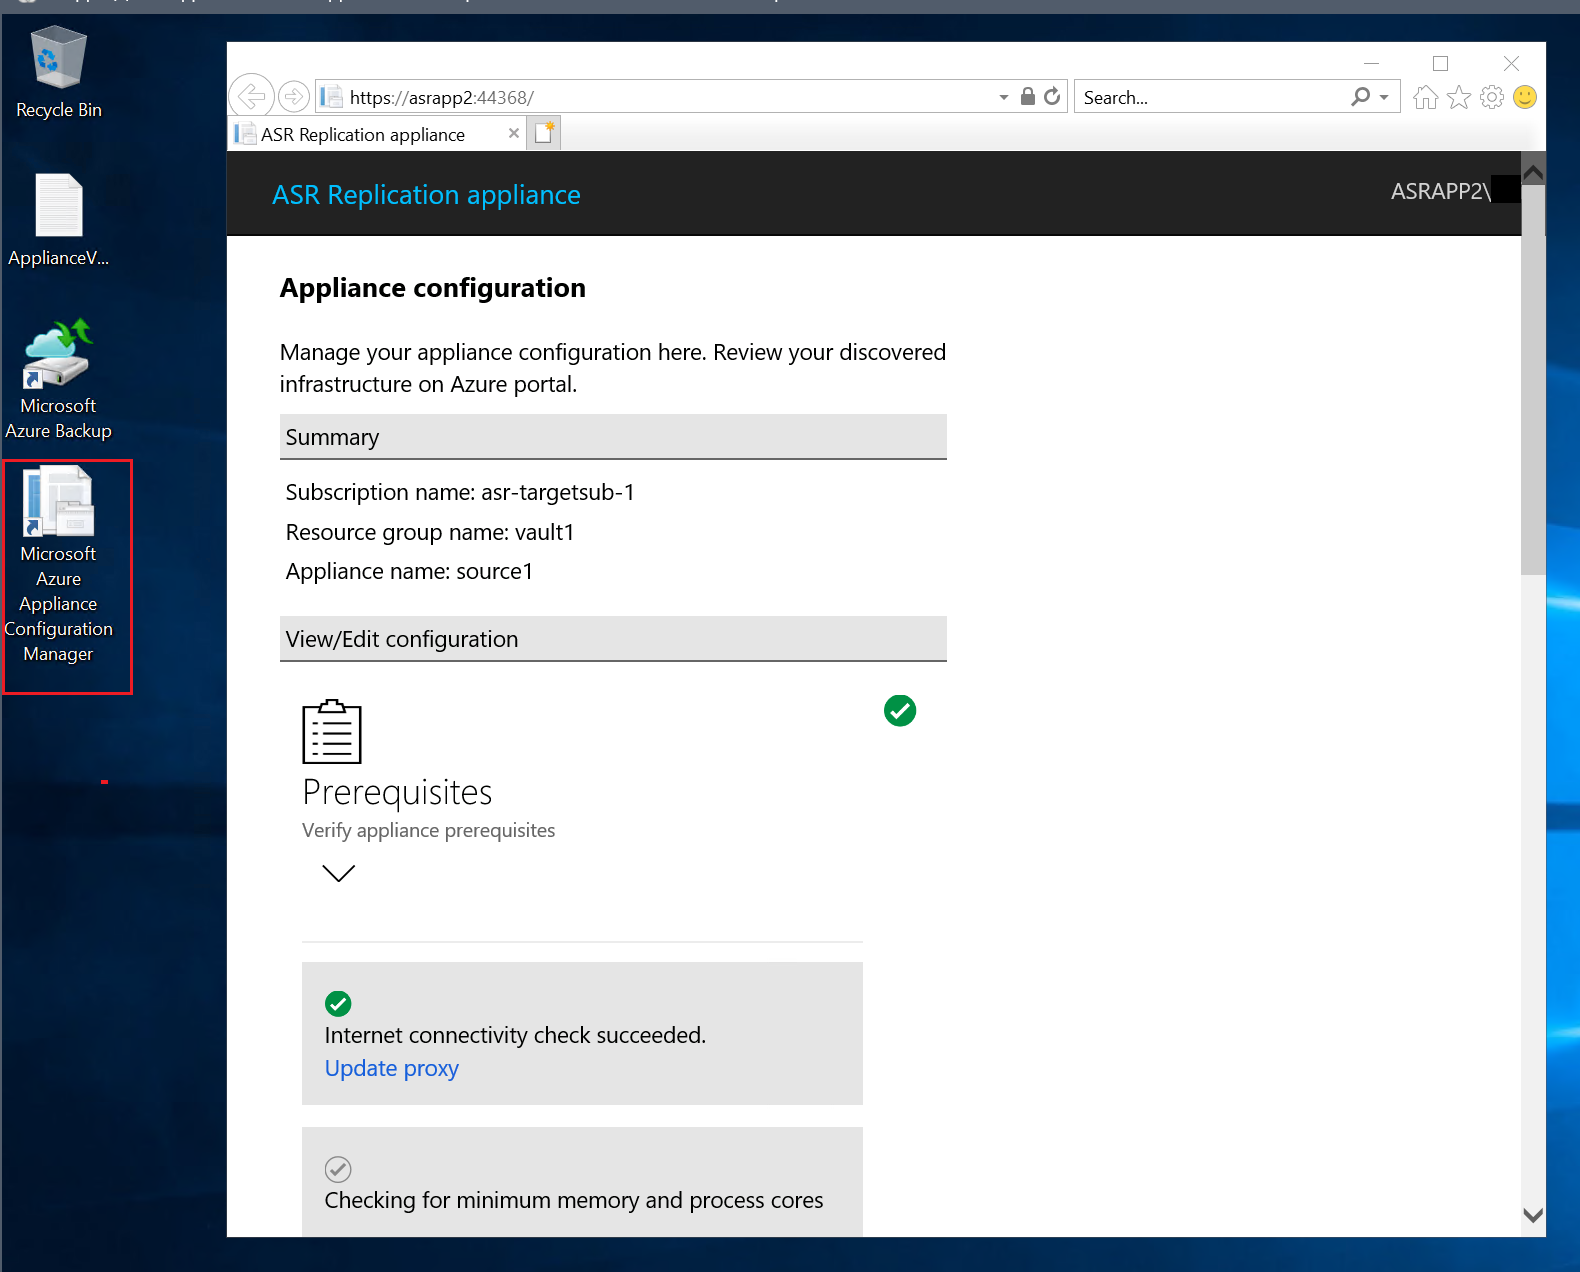The height and width of the screenshot is (1272, 1580).
Task: Open the address bar dropdown arrow
Action: [x=1003, y=97]
